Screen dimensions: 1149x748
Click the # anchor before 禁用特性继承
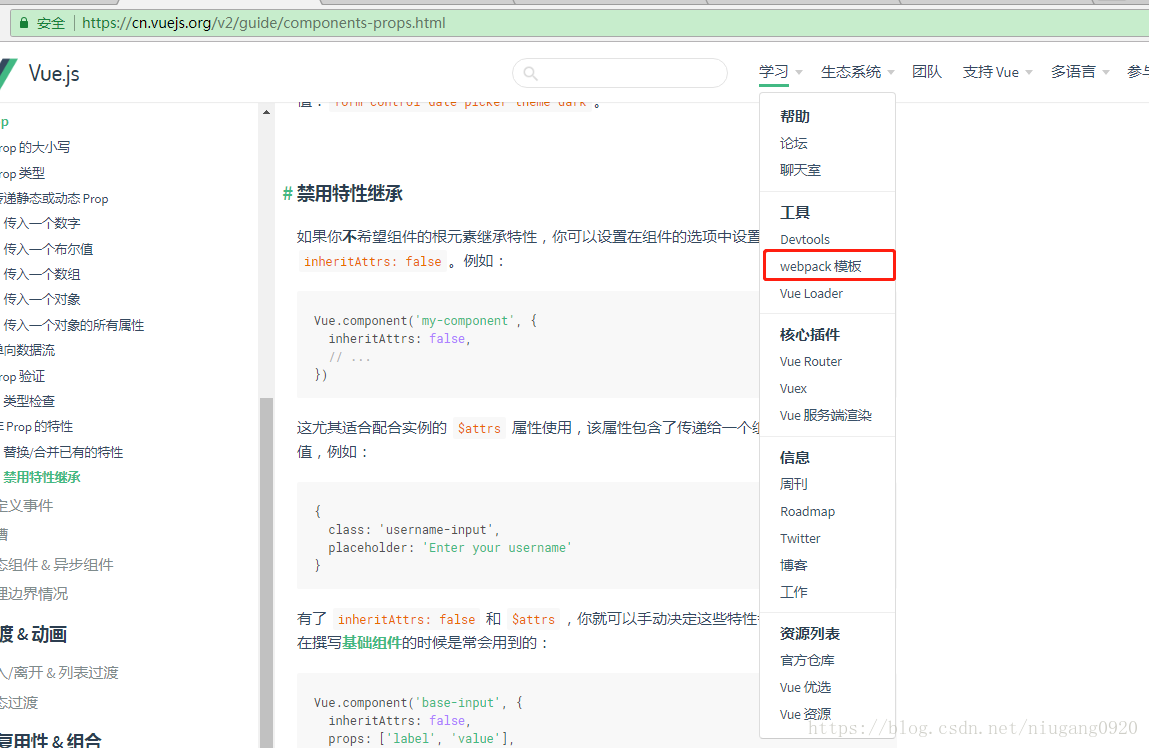(287, 193)
